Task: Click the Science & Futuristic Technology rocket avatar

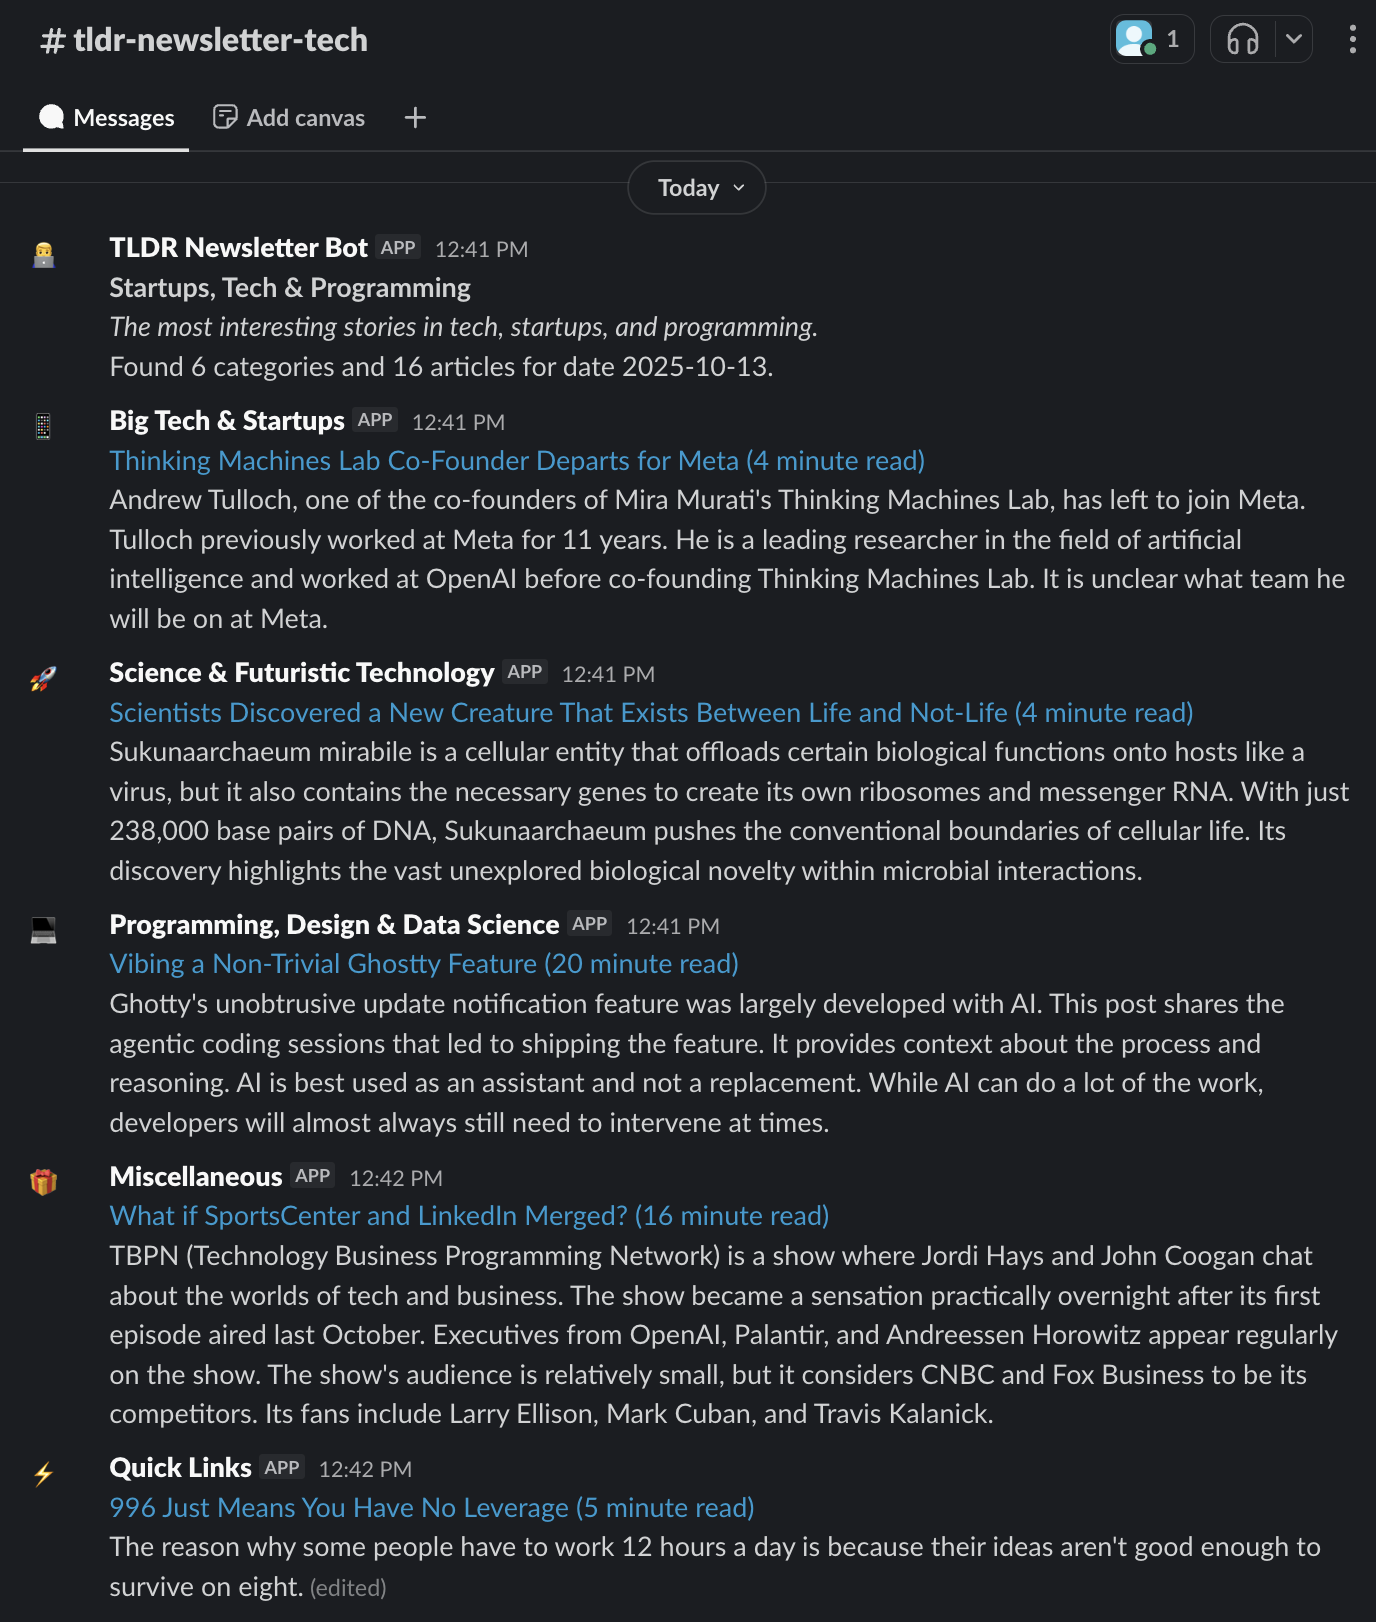Action: coord(44,679)
